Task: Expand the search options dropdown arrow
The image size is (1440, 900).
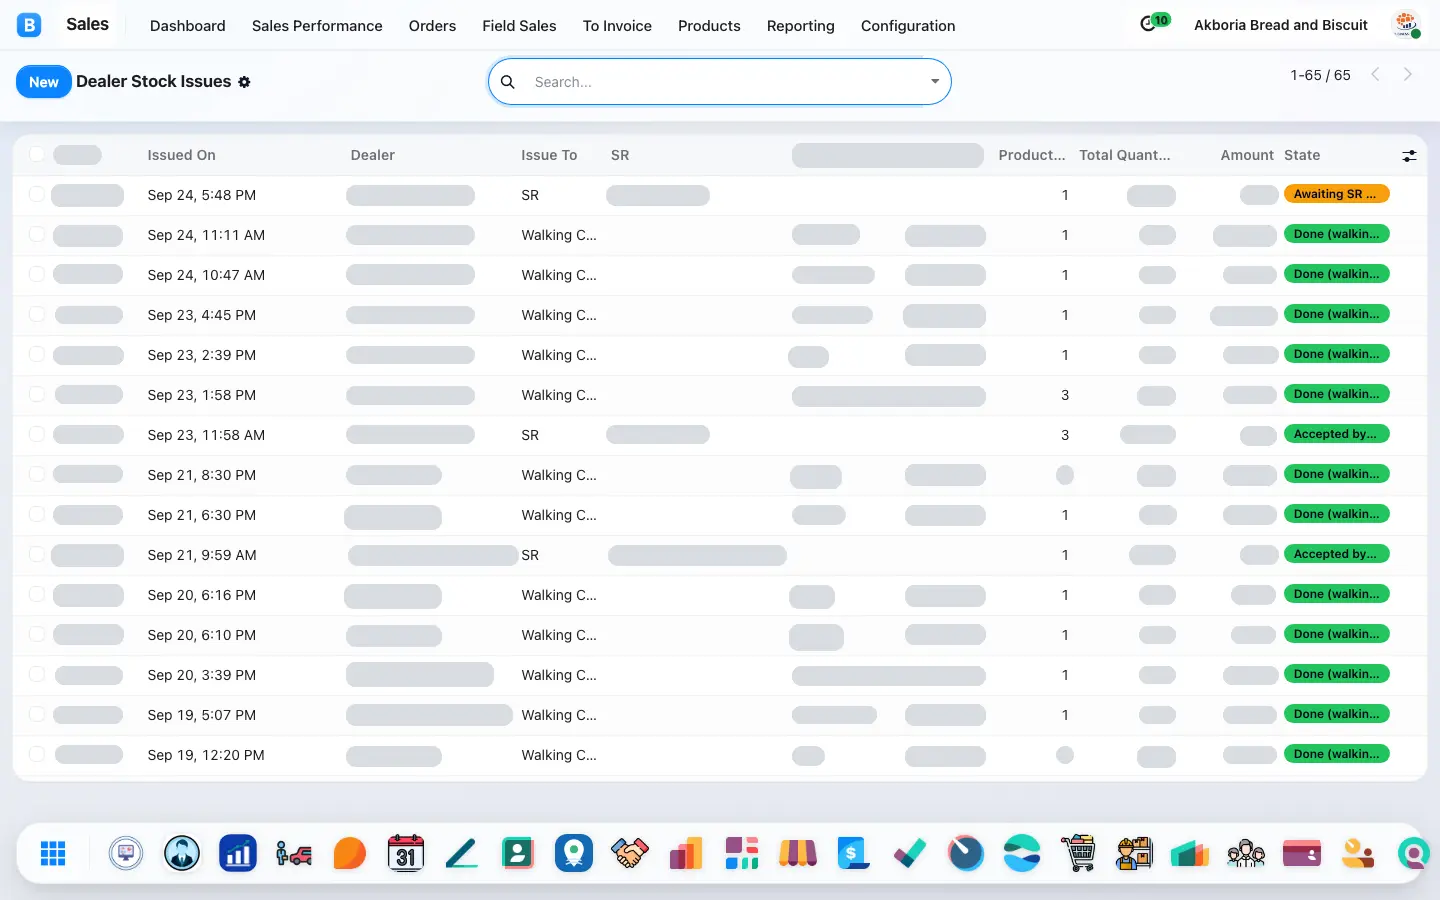Action: (935, 82)
